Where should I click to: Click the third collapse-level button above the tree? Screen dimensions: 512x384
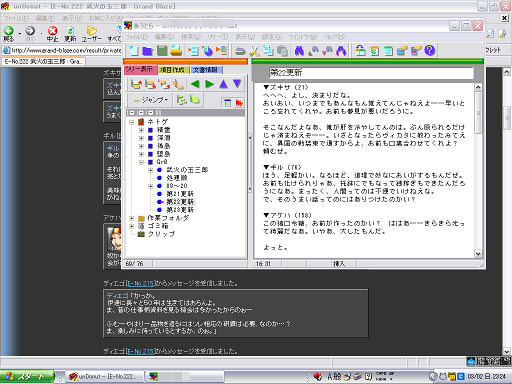pyautogui.click(x=151, y=113)
